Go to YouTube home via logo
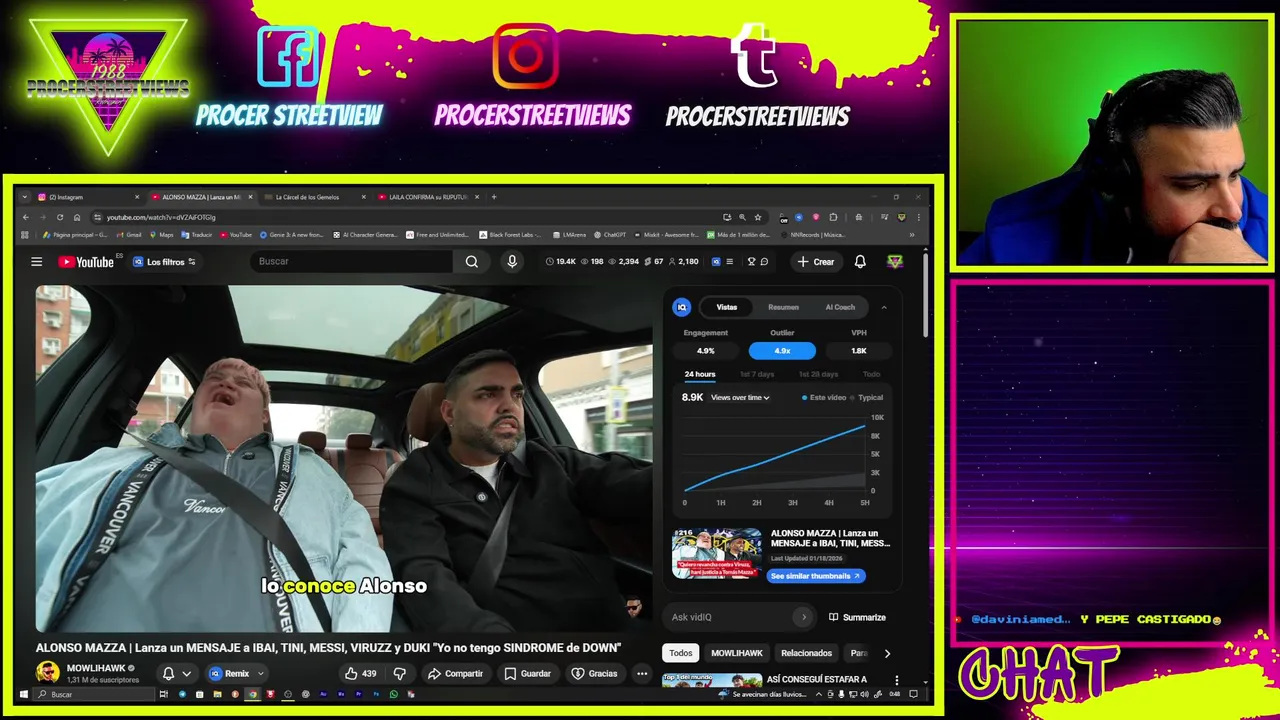The image size is (1280, 720). (x=86, y=262)
